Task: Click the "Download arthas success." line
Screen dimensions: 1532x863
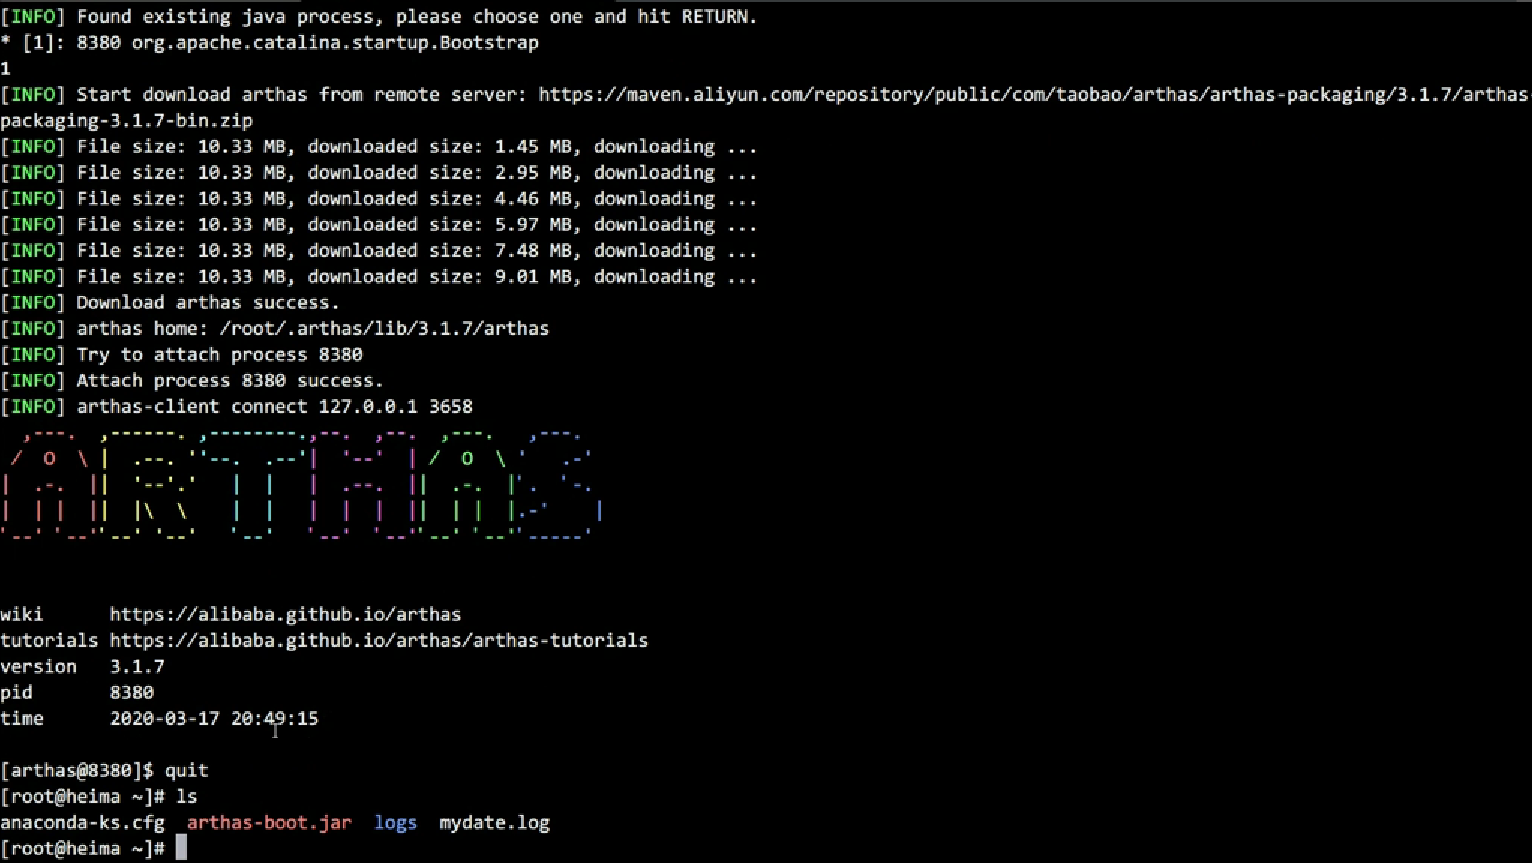Action: click(207, 302)
